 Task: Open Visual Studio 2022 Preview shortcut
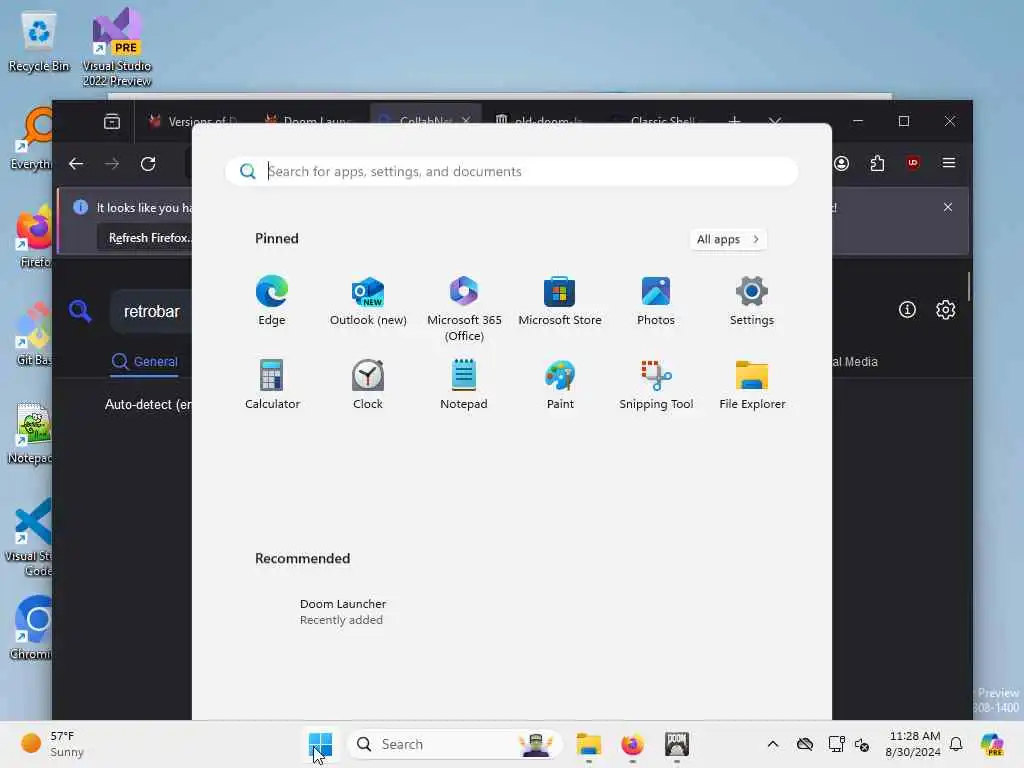point(117,47)
